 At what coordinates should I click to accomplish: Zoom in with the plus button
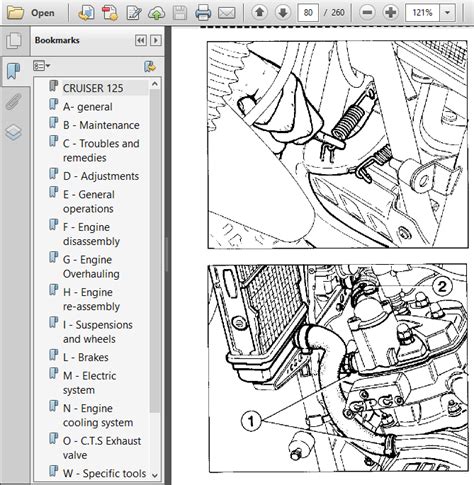pyautogui.click(x=390, y=13)
